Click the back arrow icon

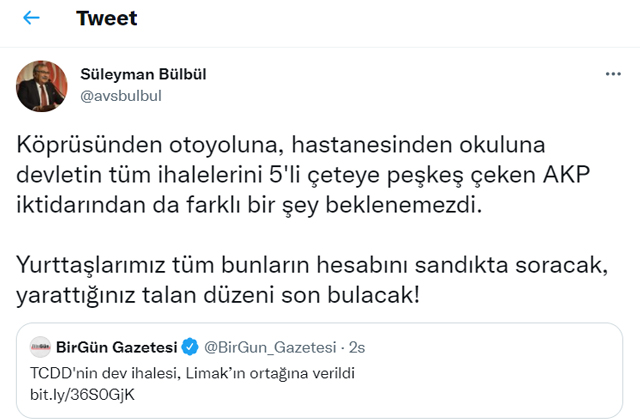[31, 19]
